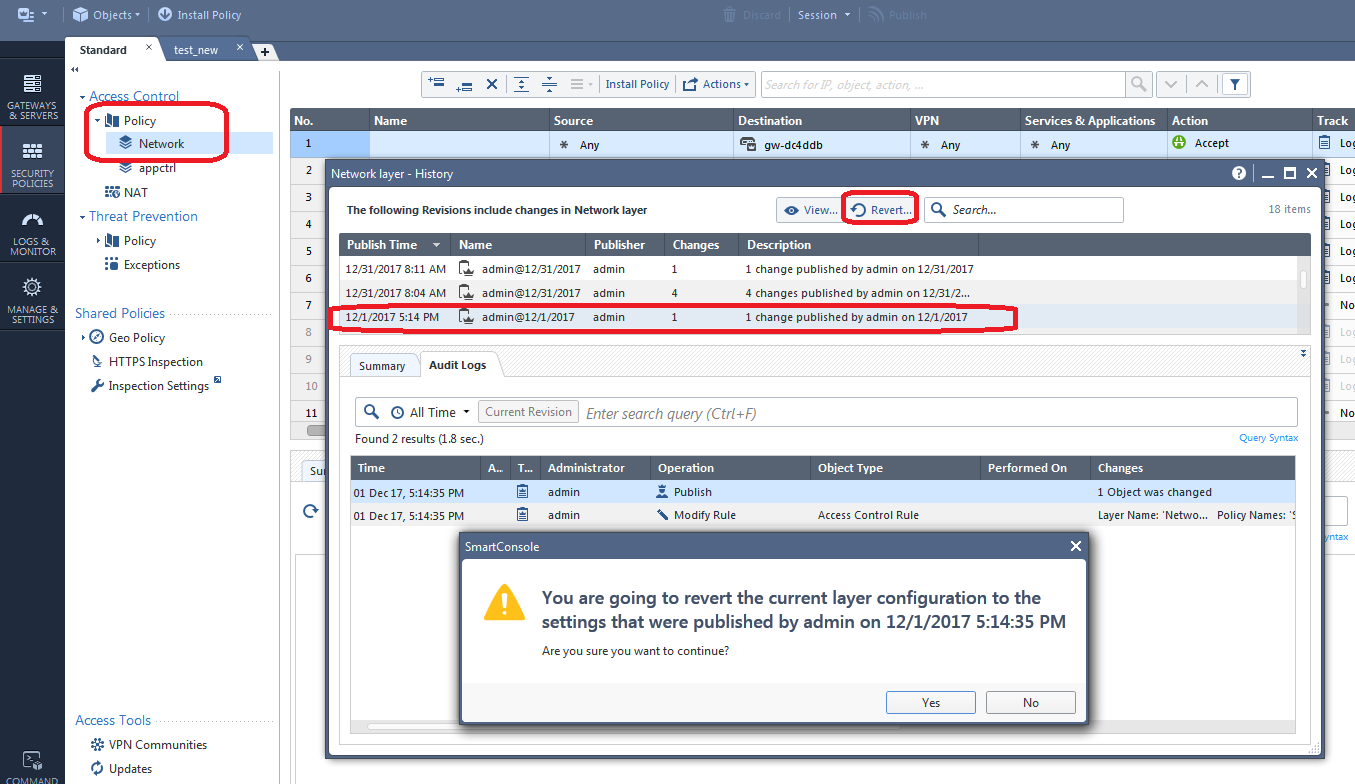The height and width of the screenshot is (784, 1355).
Task: Open the Security Policies sidebar view
Action: point(32,164)
